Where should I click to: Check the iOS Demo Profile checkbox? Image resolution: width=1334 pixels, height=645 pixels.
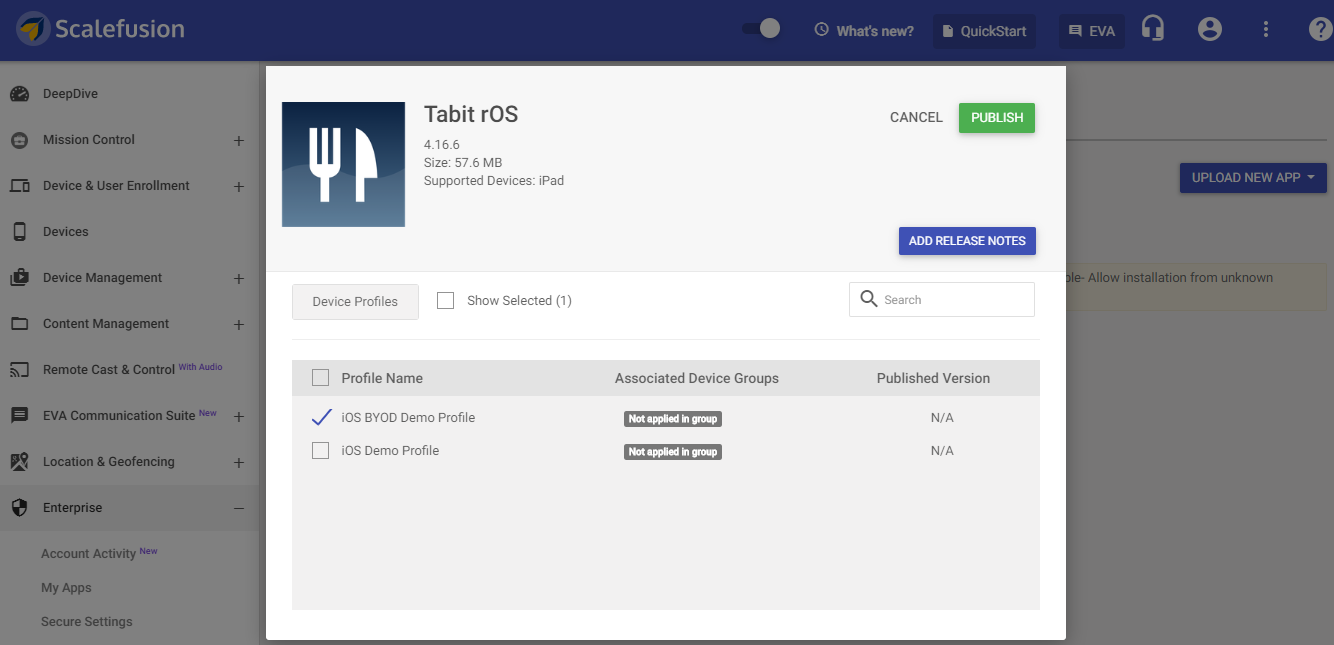point(320,450)
